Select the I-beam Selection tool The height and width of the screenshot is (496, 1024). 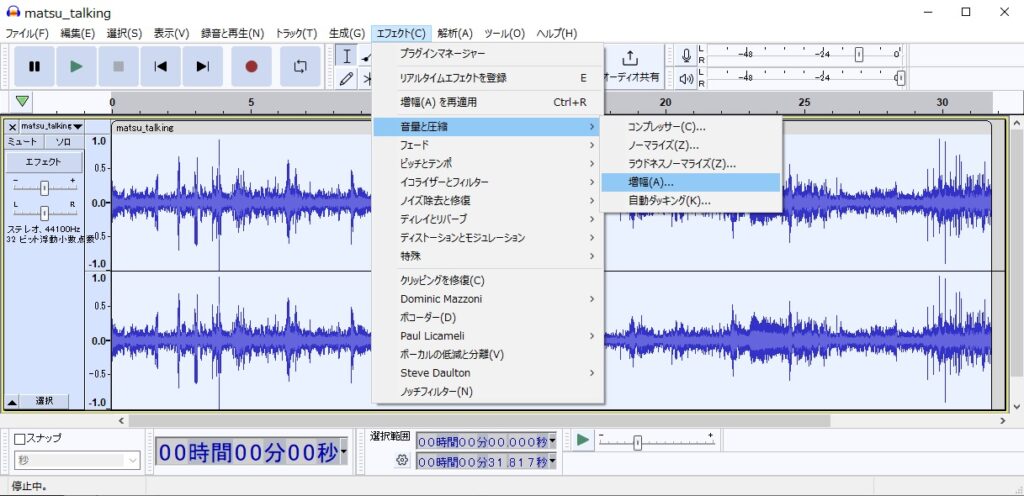coord(347,56)
